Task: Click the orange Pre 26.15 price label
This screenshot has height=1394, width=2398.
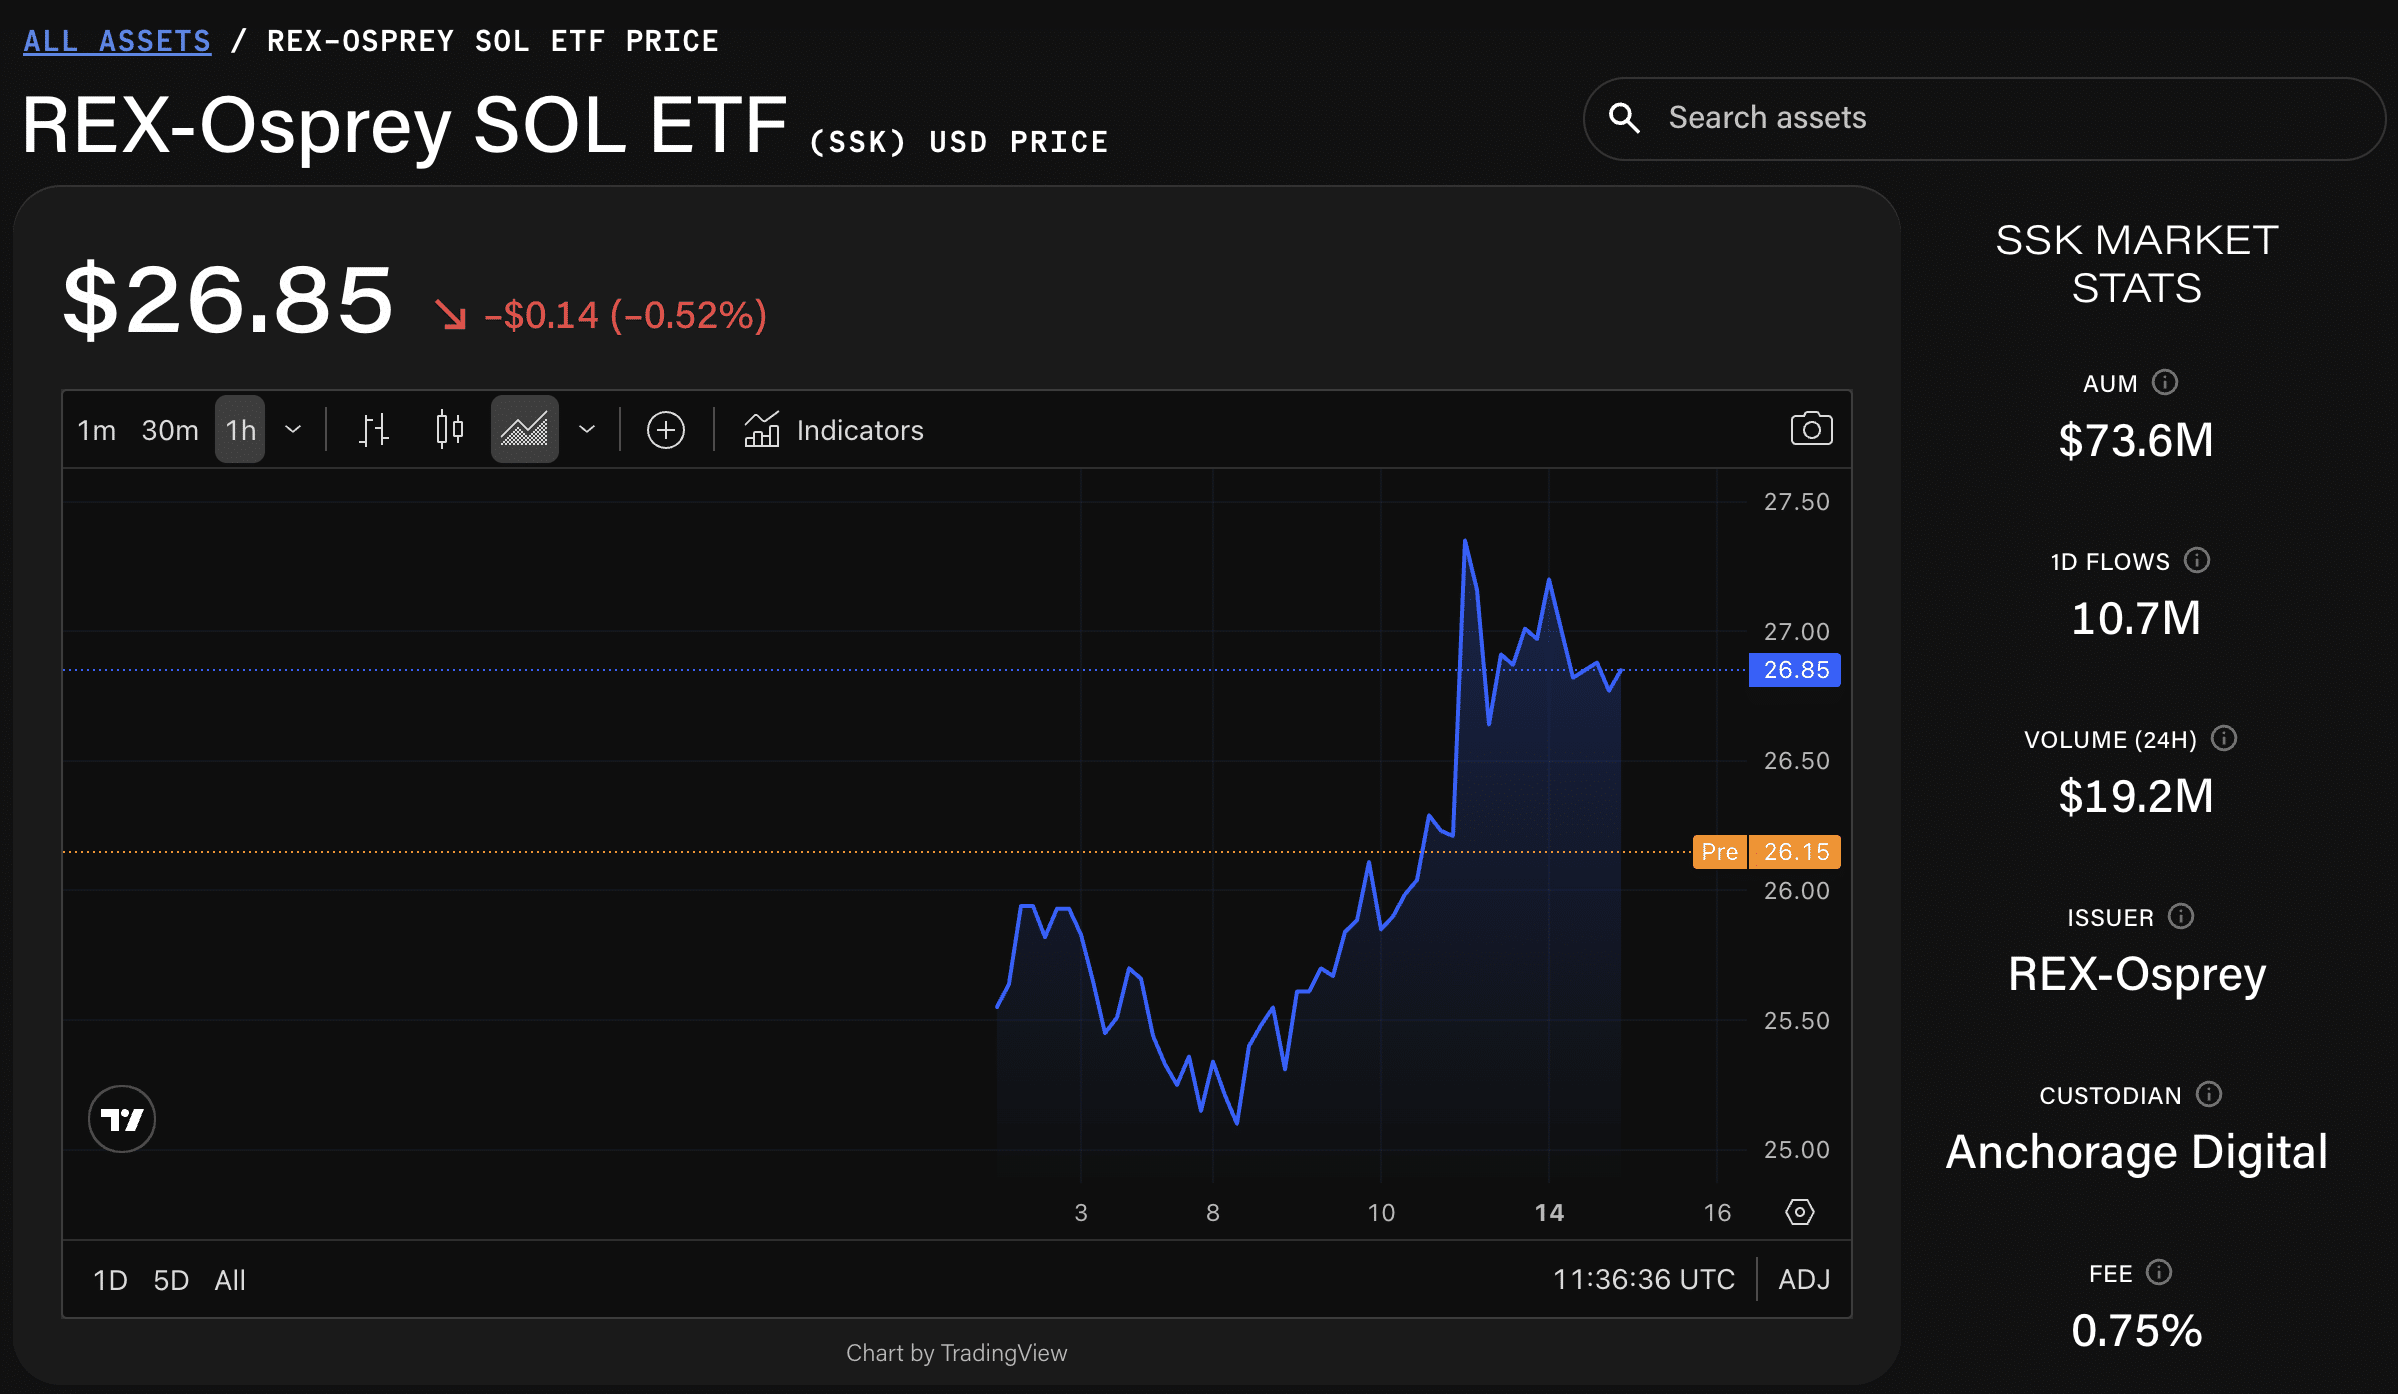Action: pyautogui.click(x=1767, y=852)
